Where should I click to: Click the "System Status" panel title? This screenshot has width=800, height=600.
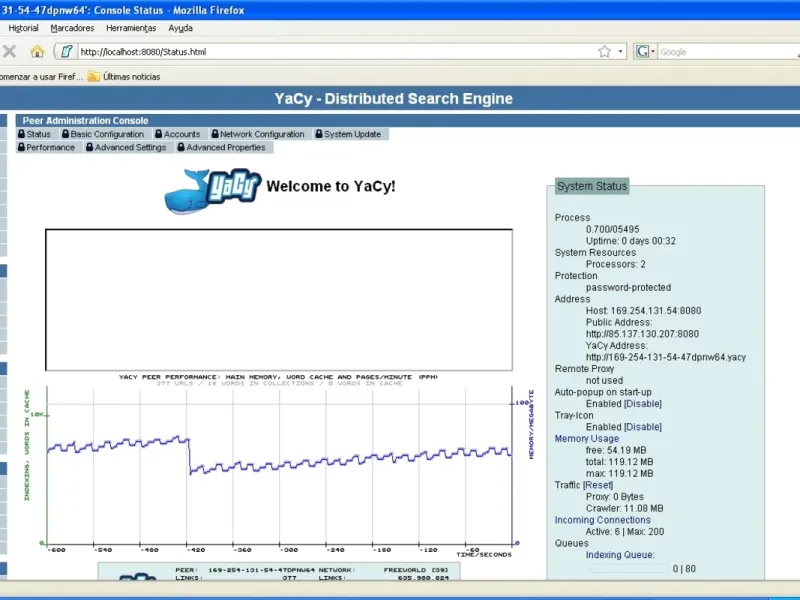tap(592, 186)
